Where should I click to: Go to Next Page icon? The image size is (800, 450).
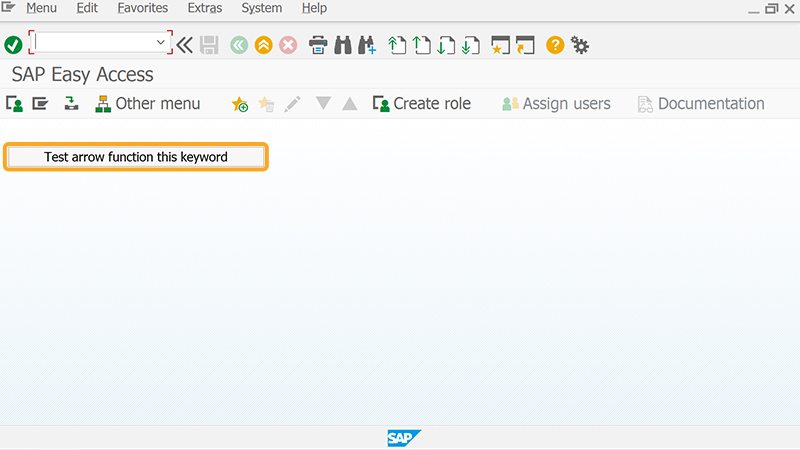tap(446, 45)
